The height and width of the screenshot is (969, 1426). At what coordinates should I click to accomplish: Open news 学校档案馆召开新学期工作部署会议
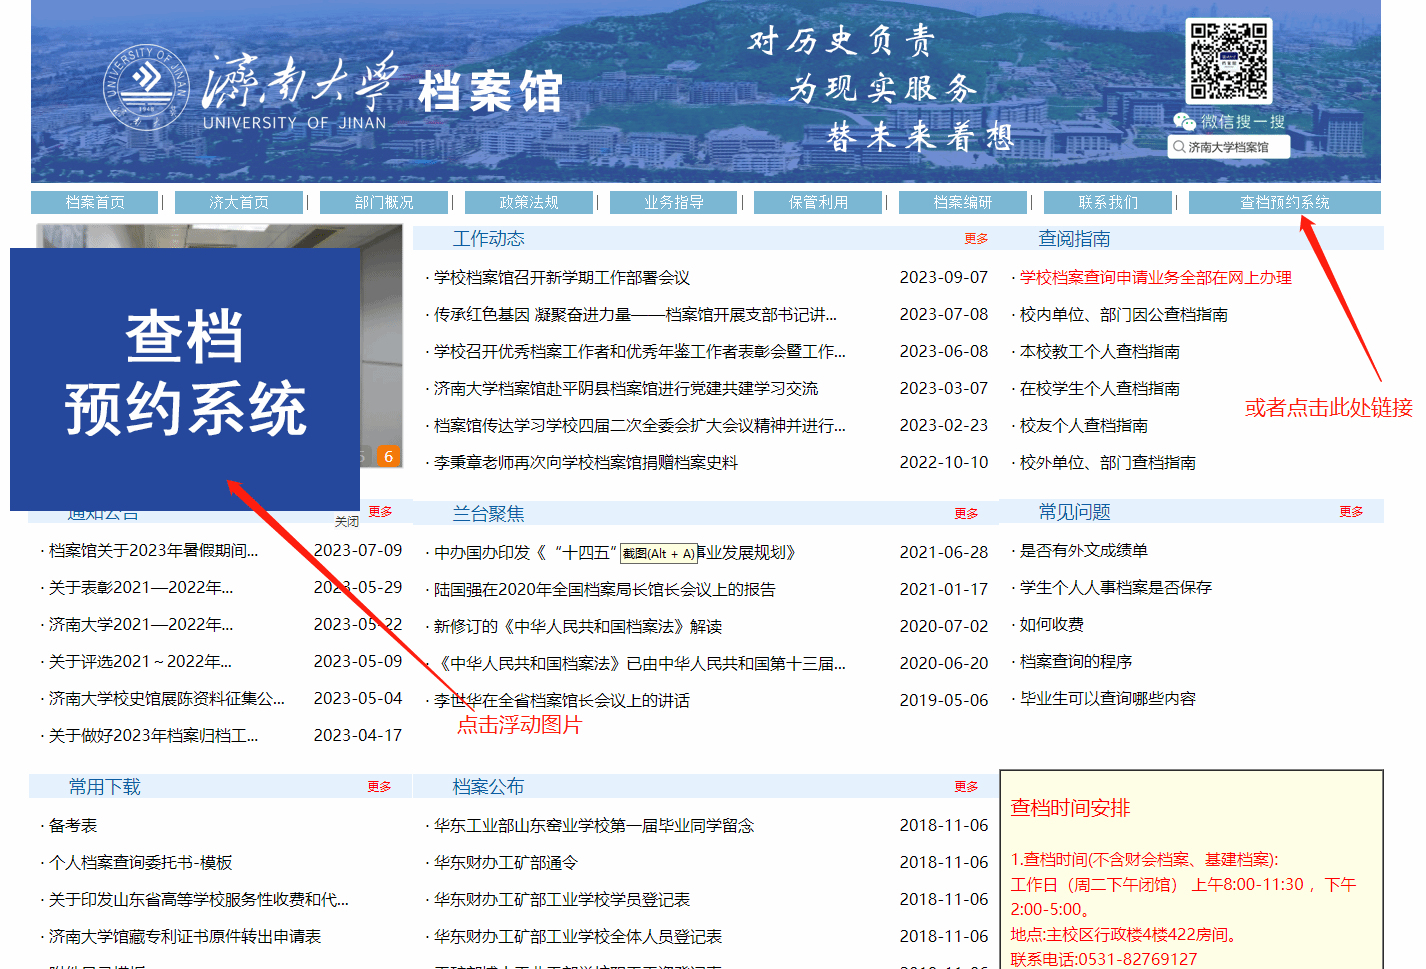tap(562, 277)
